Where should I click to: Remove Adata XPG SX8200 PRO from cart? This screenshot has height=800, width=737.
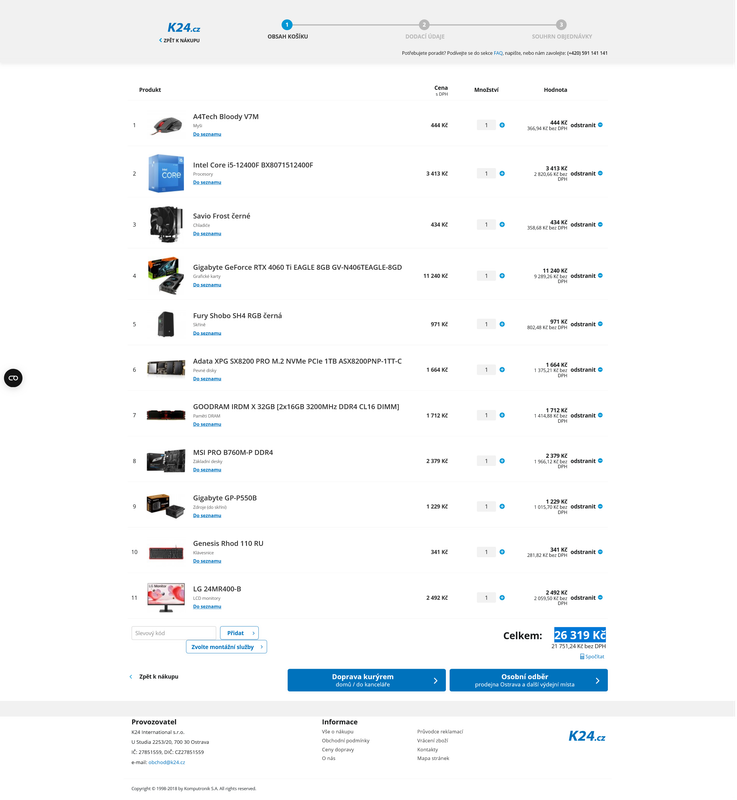coord(588,370)
